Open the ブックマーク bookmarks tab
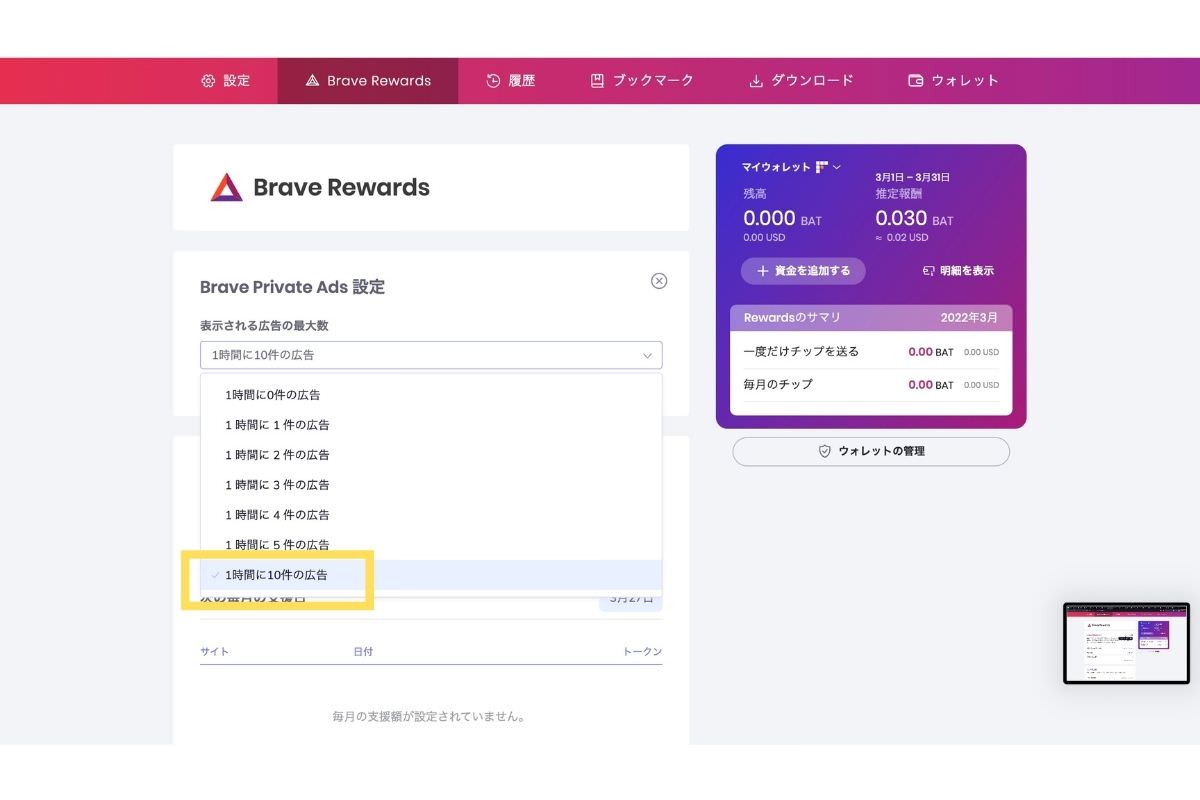The image size is (1200, 800). [x=642, y=81]
